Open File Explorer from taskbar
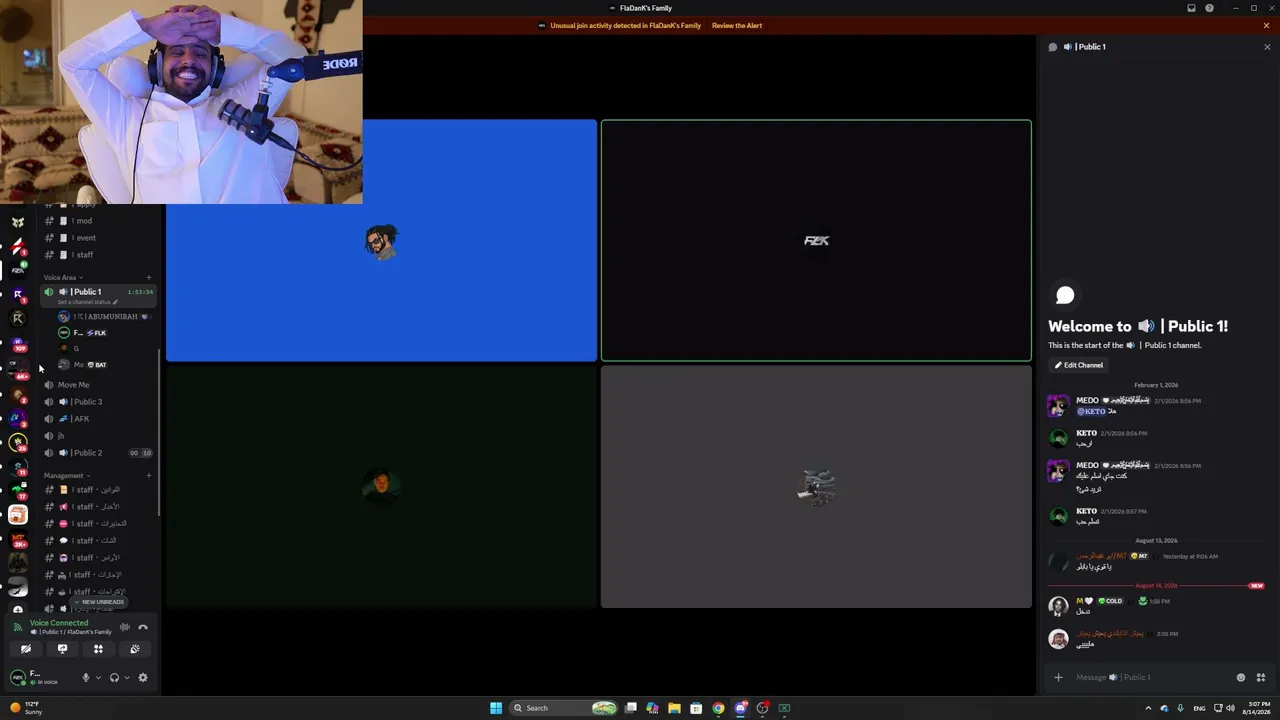The width and height of the screenshot is (1280, 720). (x=674, y=708)
